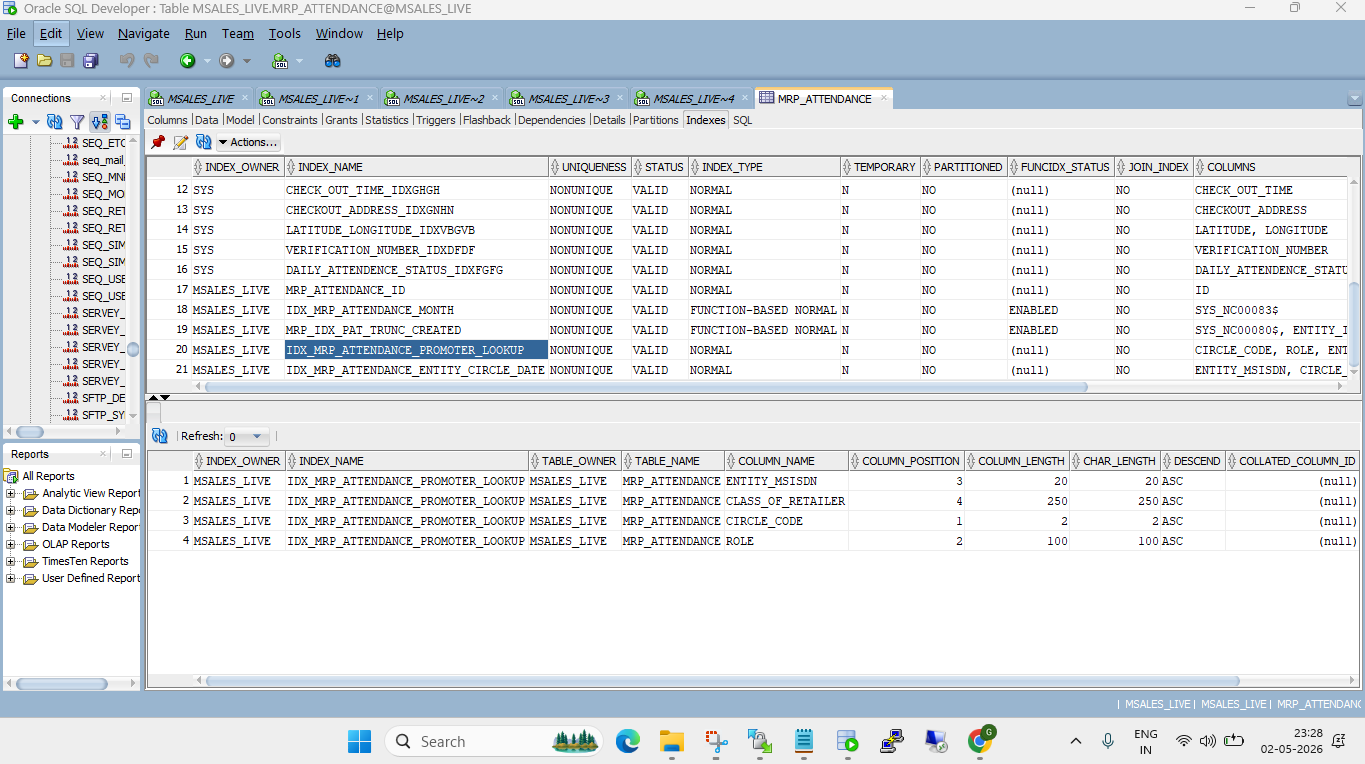Click the Connections tree vertical scrollbar thumb
Screen dimensions: 1365x764
coord(133,349)
